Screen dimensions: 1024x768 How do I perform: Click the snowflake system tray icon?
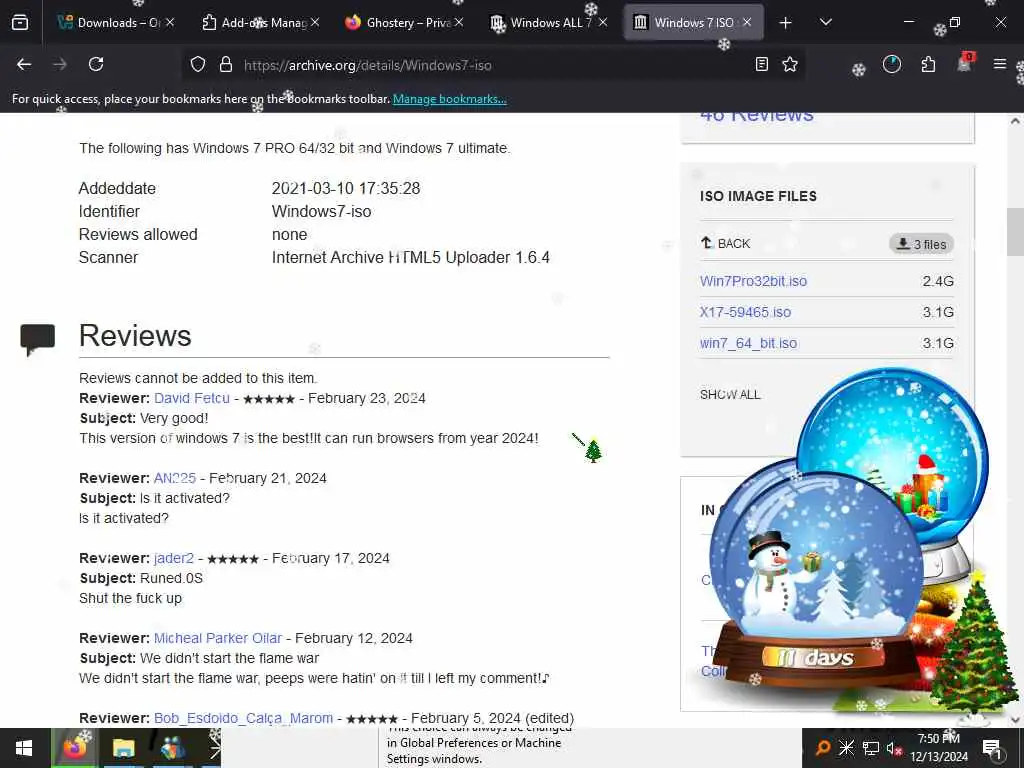point(846,748)
